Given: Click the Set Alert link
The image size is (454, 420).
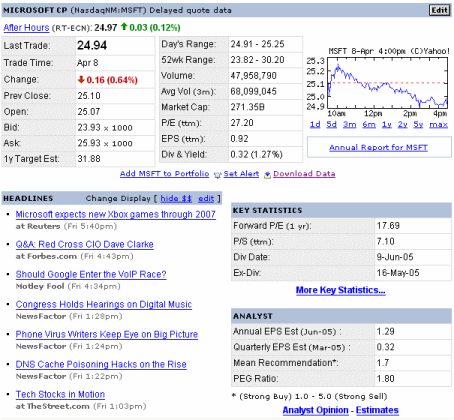Looking at the screenshot, I should click(x=241, y=174).
